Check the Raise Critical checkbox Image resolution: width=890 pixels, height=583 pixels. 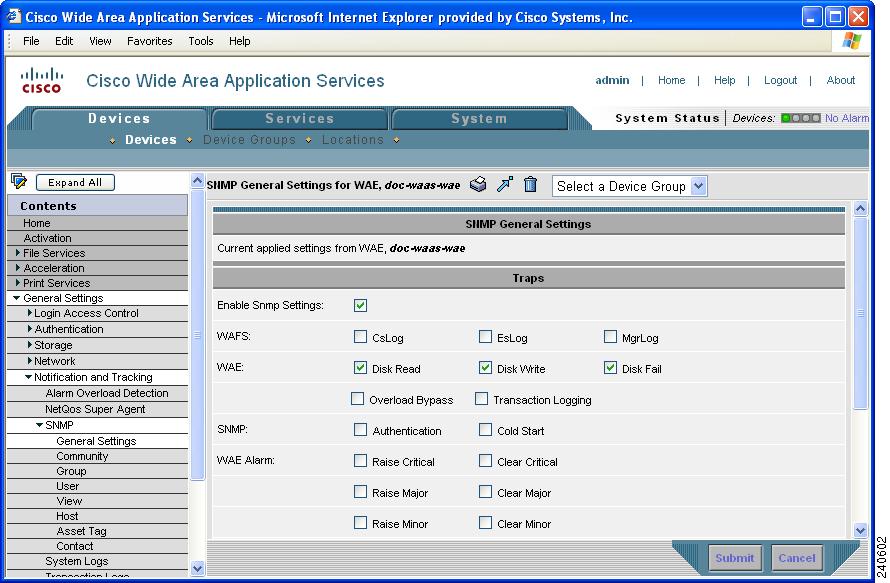pos(360,460)
